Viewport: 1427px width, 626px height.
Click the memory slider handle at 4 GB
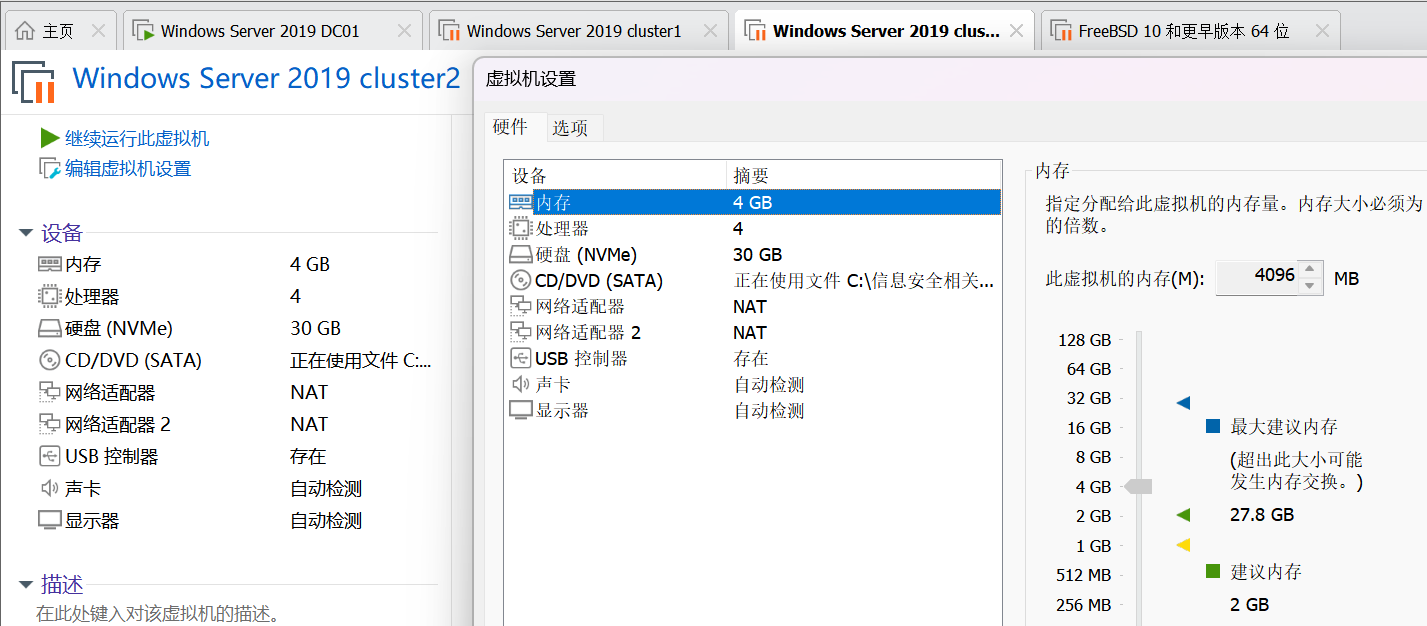[1138, 486]
